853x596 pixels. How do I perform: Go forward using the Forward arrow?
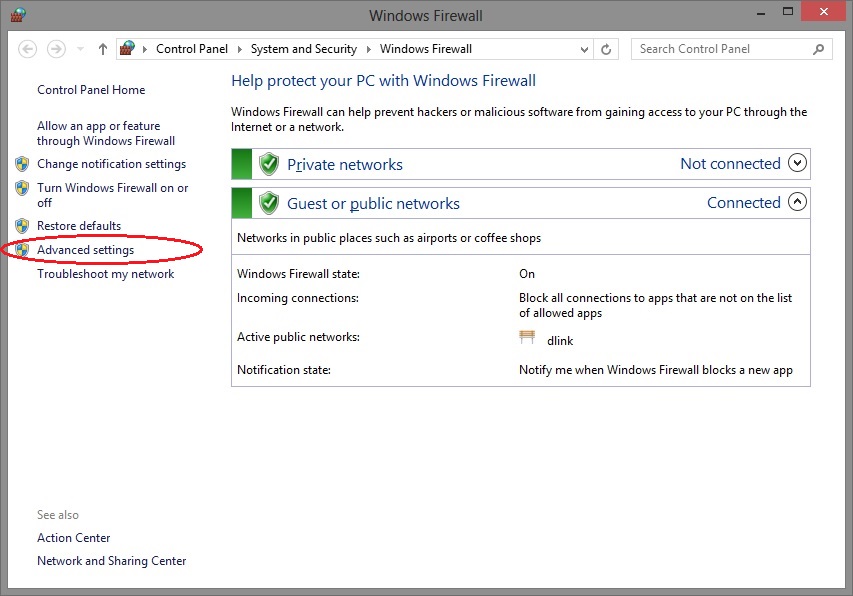tap(56, 49)
